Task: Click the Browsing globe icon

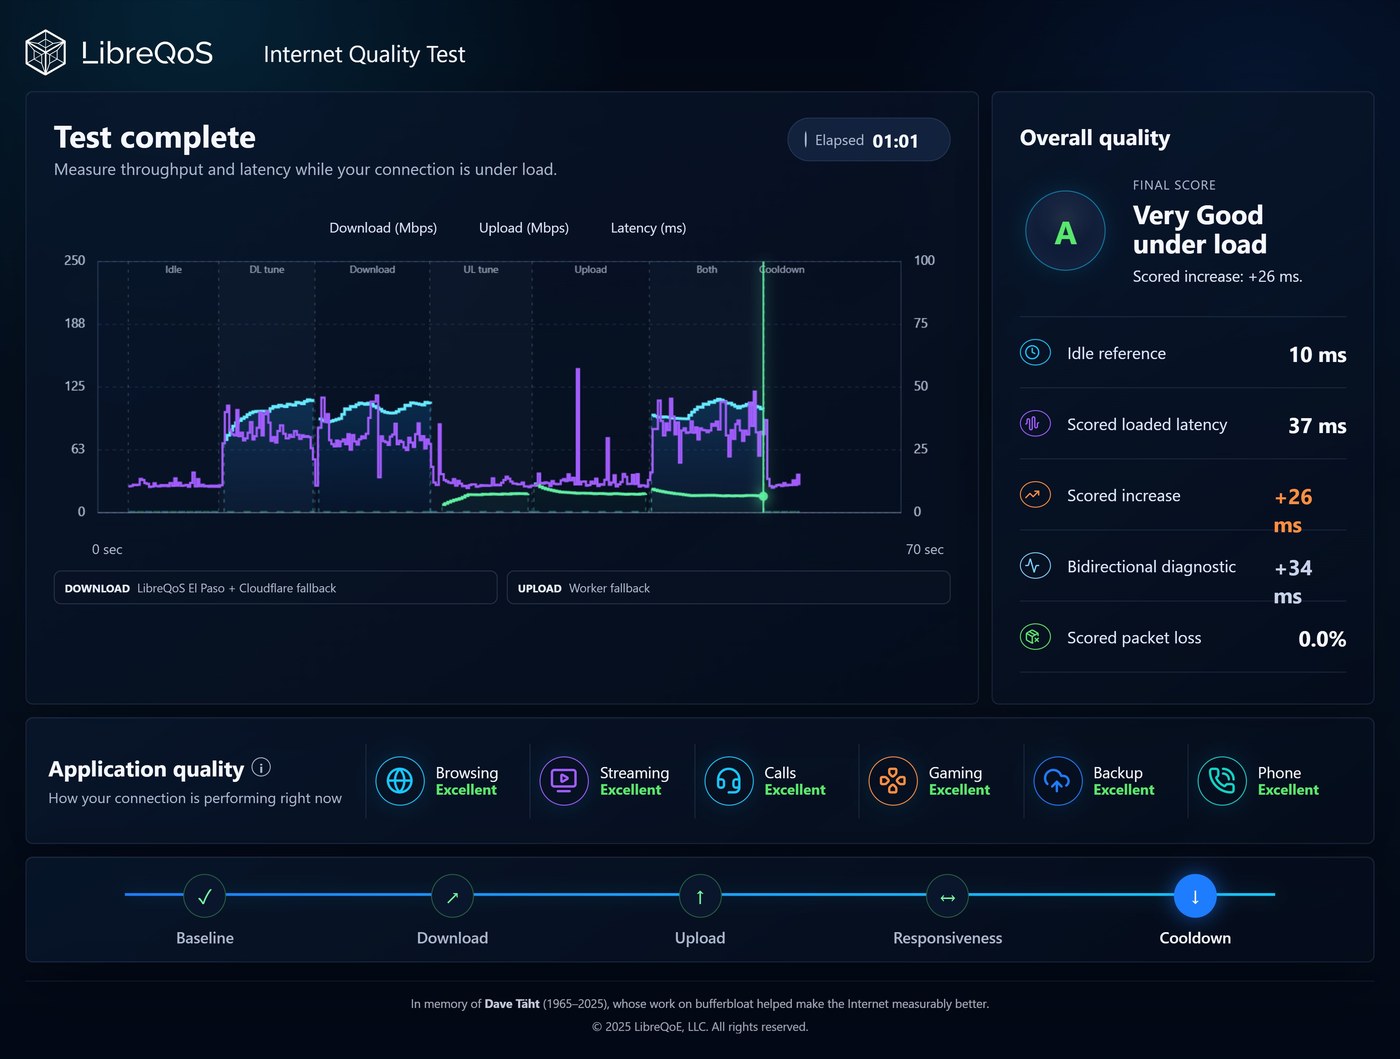Action: tap(400, 781)
